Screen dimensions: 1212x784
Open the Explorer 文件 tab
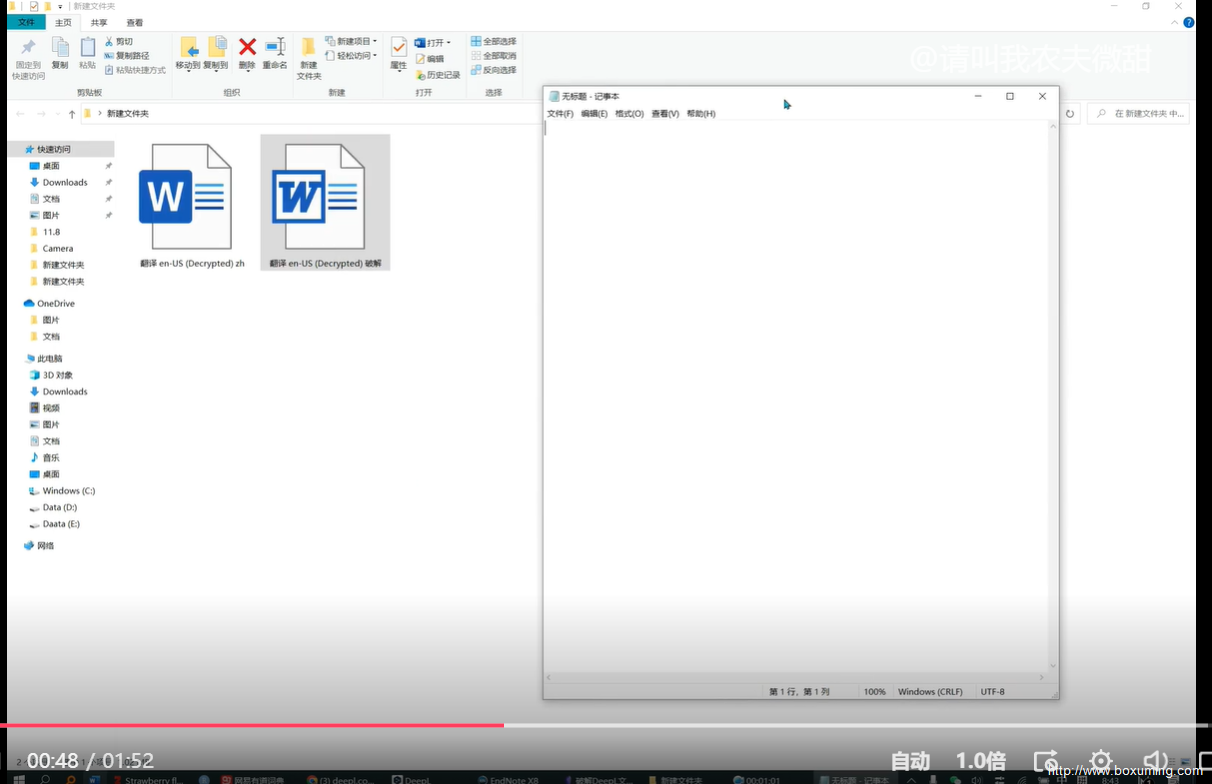click(x=26, y=22)
